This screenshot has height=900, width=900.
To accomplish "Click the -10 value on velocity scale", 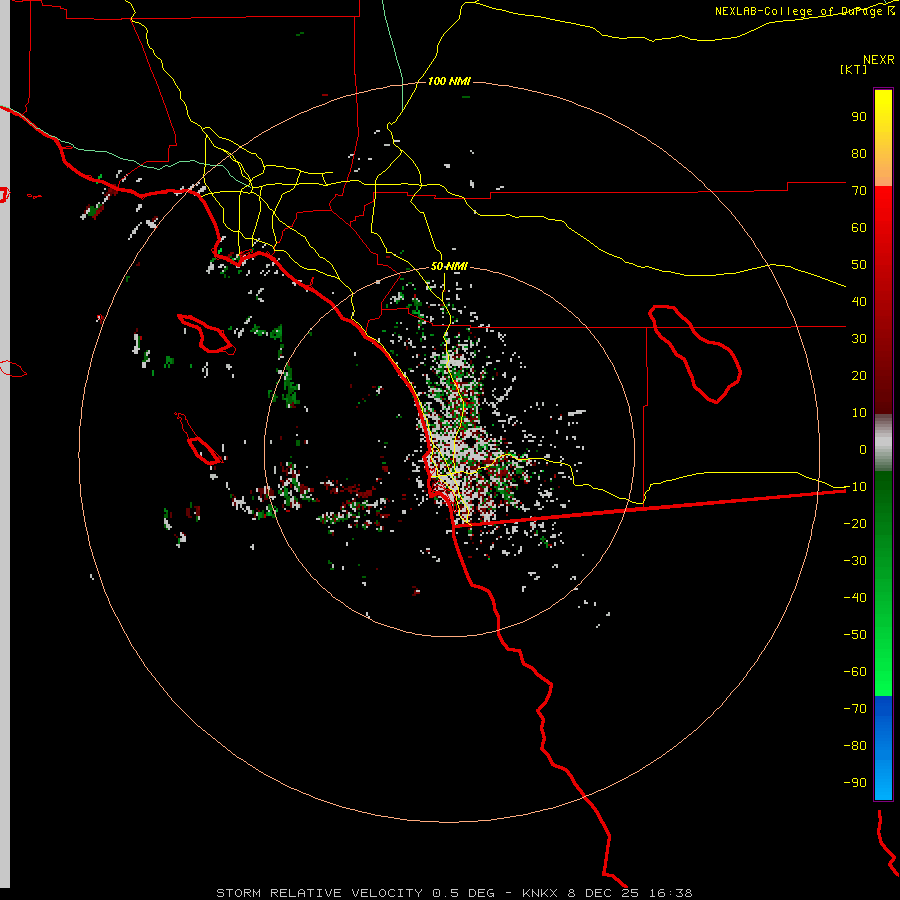I will click(855, 487).
